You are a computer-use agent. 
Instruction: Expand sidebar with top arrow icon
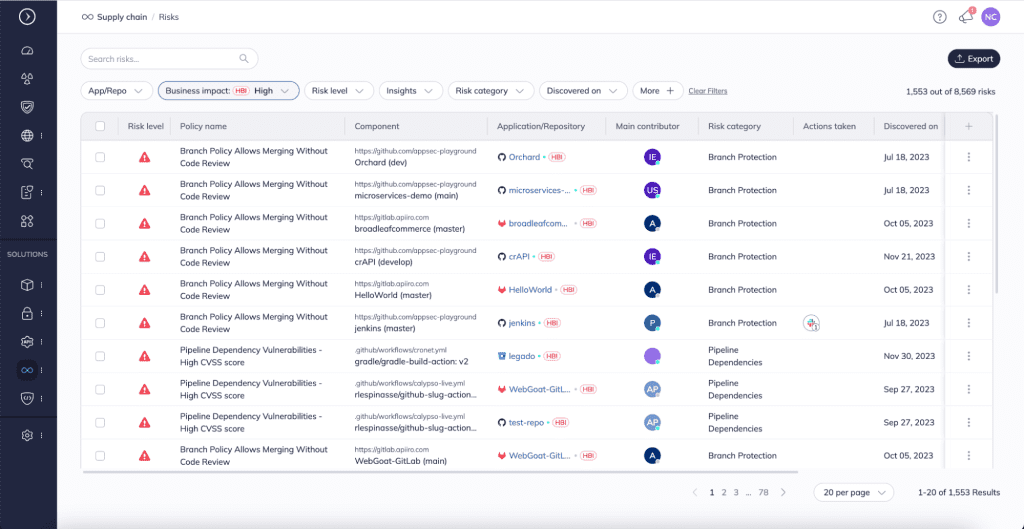point(27,16)
